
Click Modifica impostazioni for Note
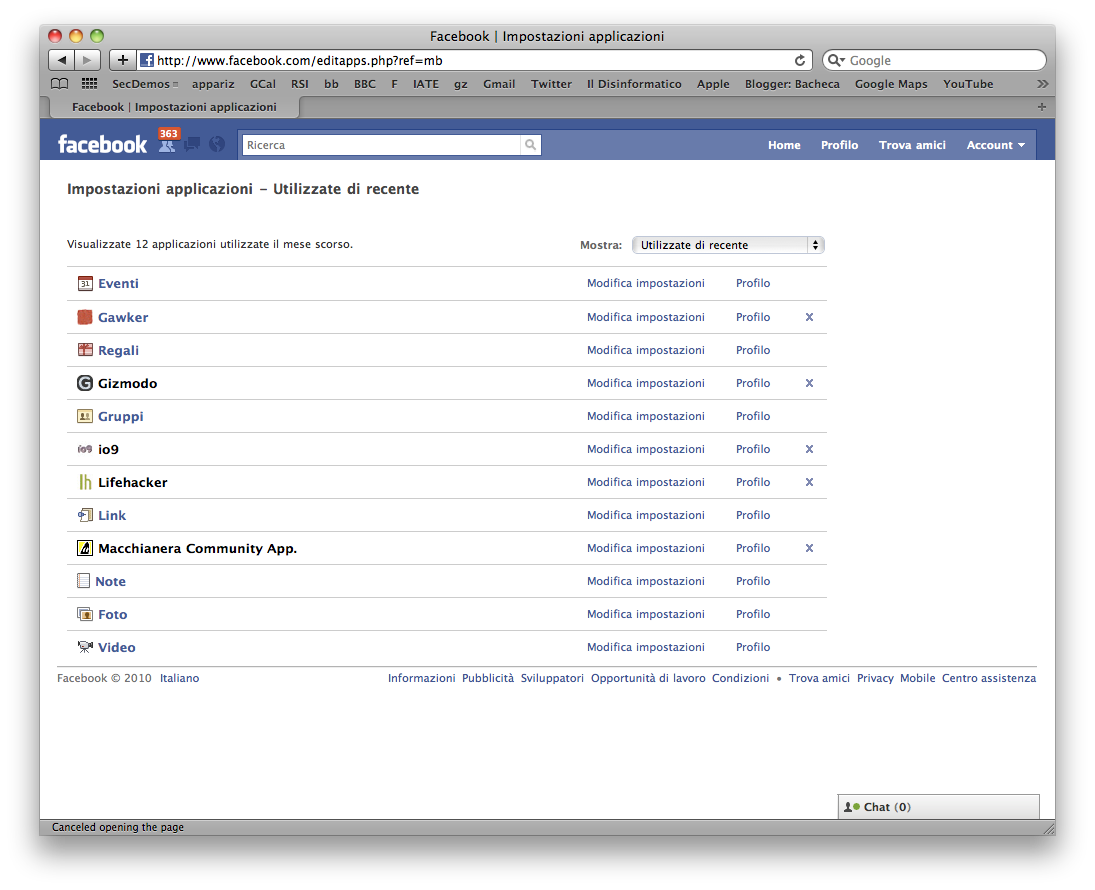coord(646,581)
